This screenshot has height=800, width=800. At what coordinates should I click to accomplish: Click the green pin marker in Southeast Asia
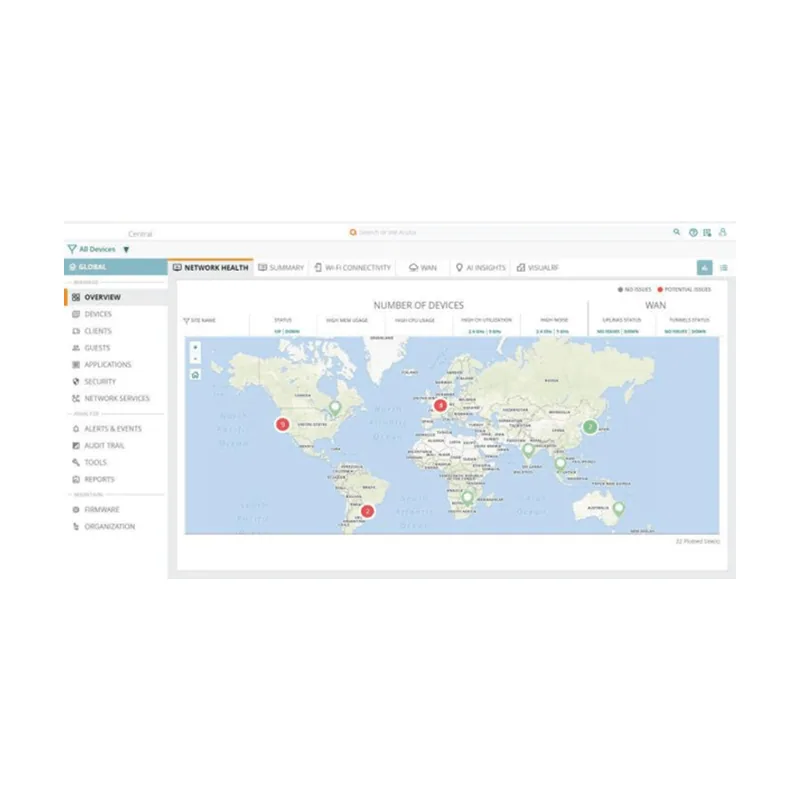pos(560,464)
